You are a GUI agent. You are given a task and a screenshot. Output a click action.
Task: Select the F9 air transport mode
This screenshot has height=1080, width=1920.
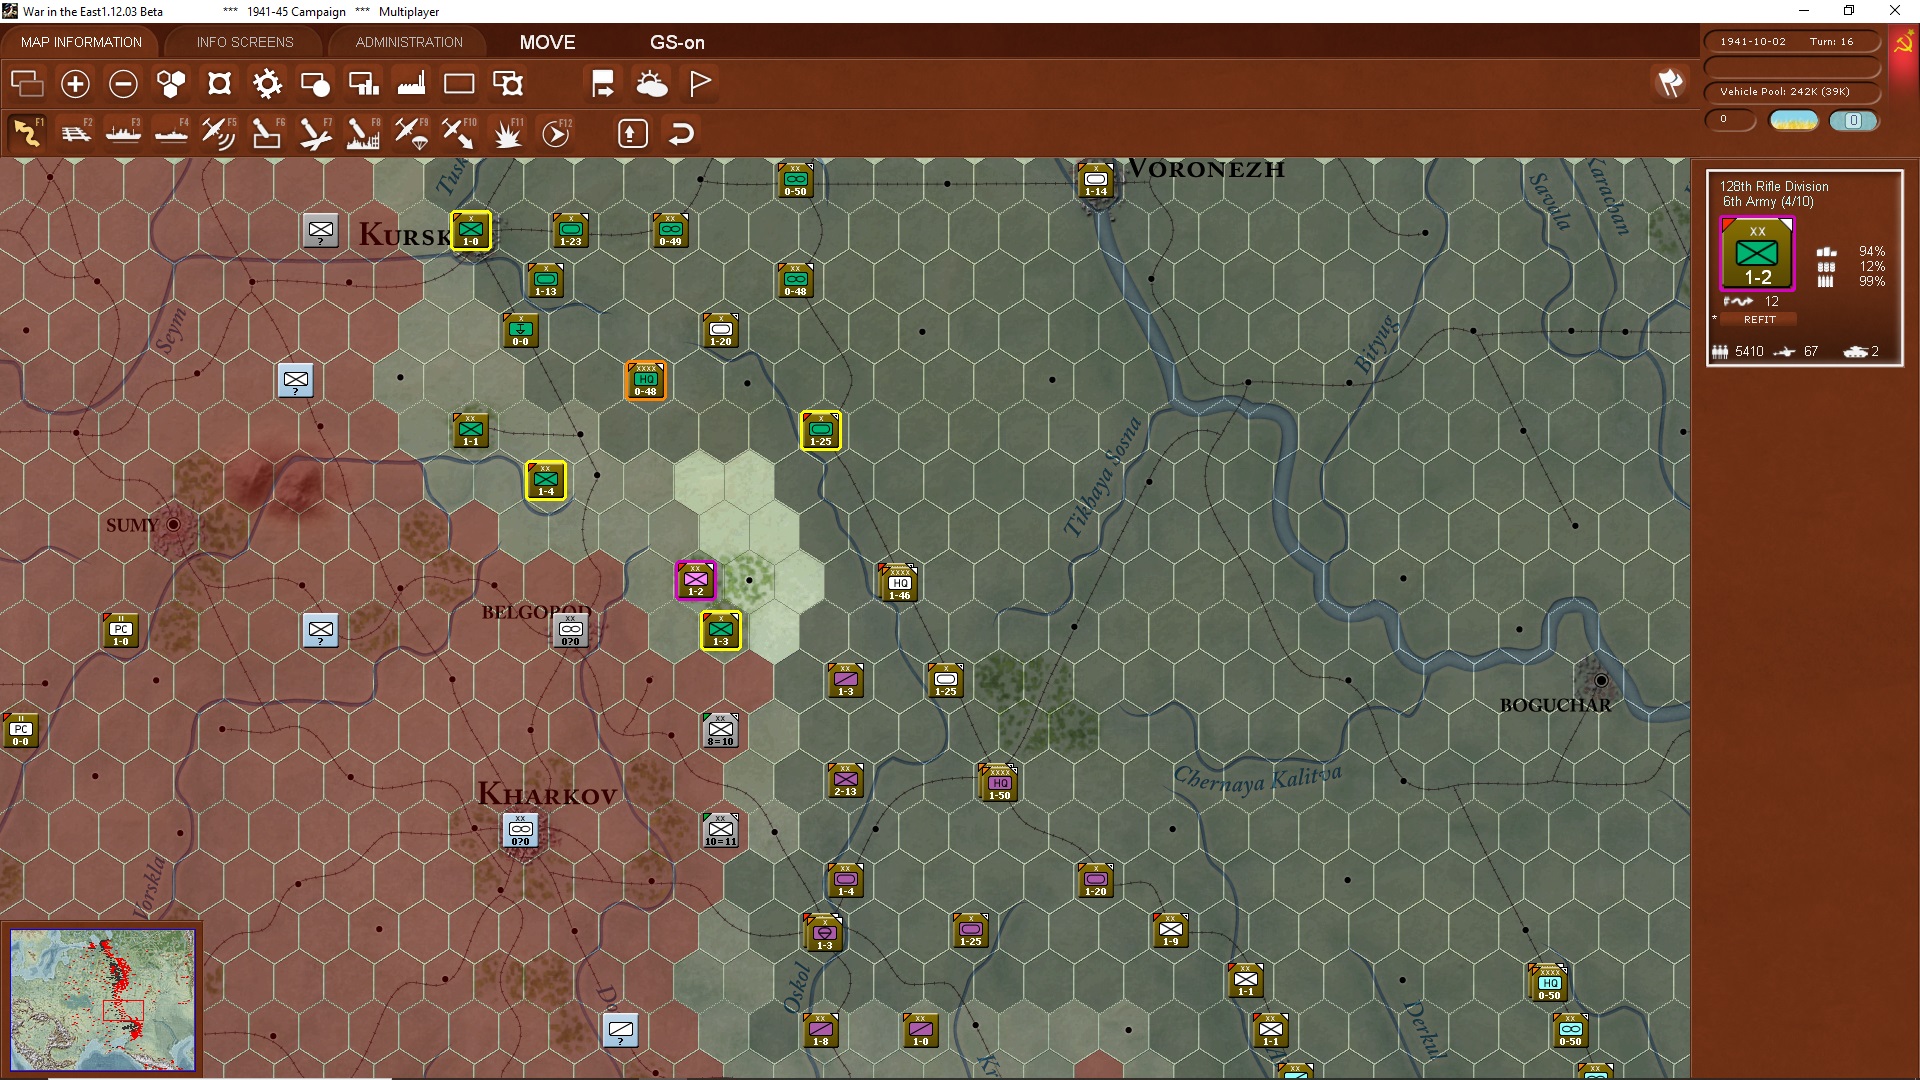(x=411, y=133)
